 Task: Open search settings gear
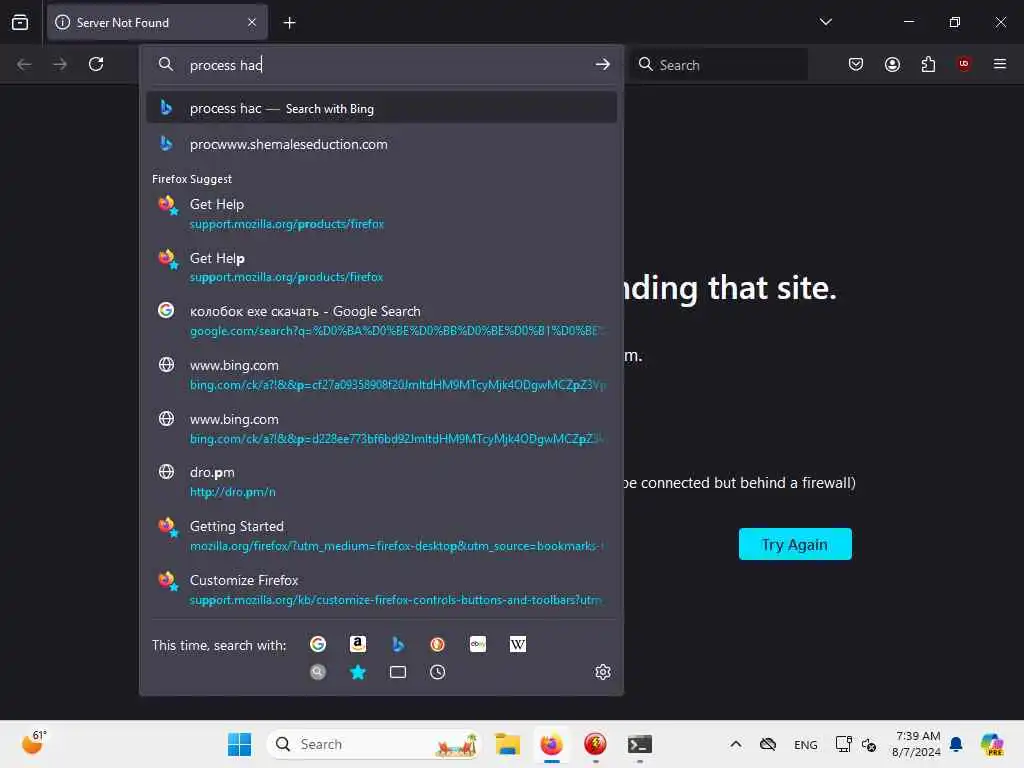[x=603, y=672]
